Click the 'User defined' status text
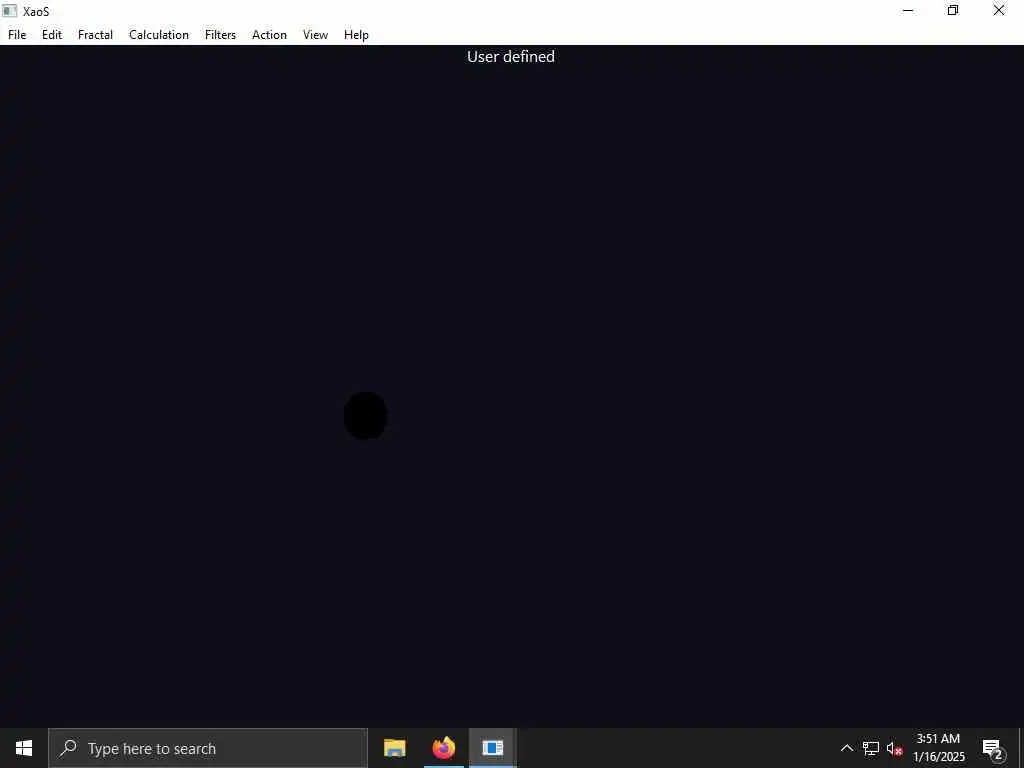 (511, 57)
